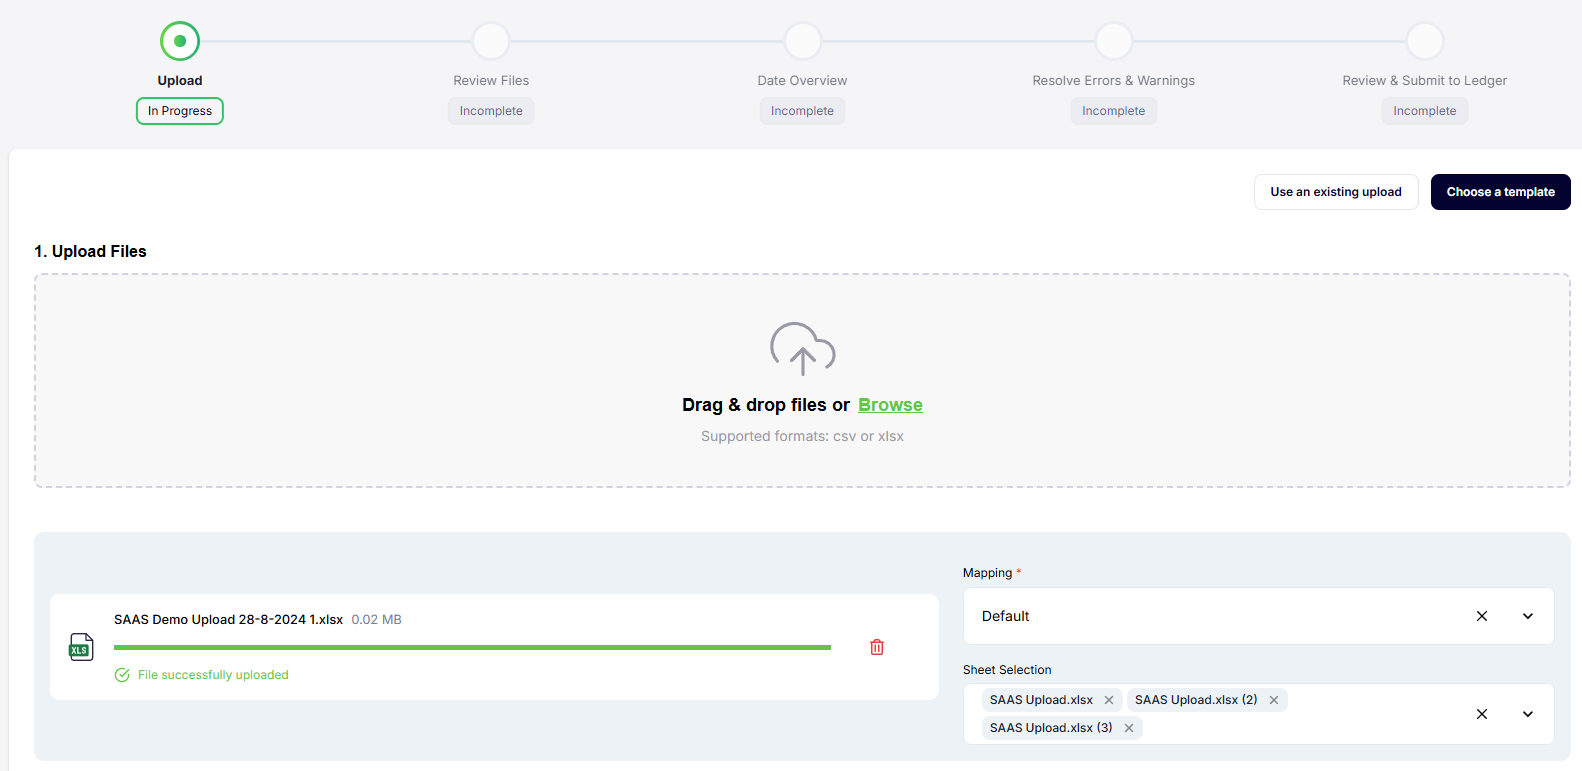Go to the Date Overview step circle
Viewport: 1582px width, 771px height.
(x=802, y=41)
